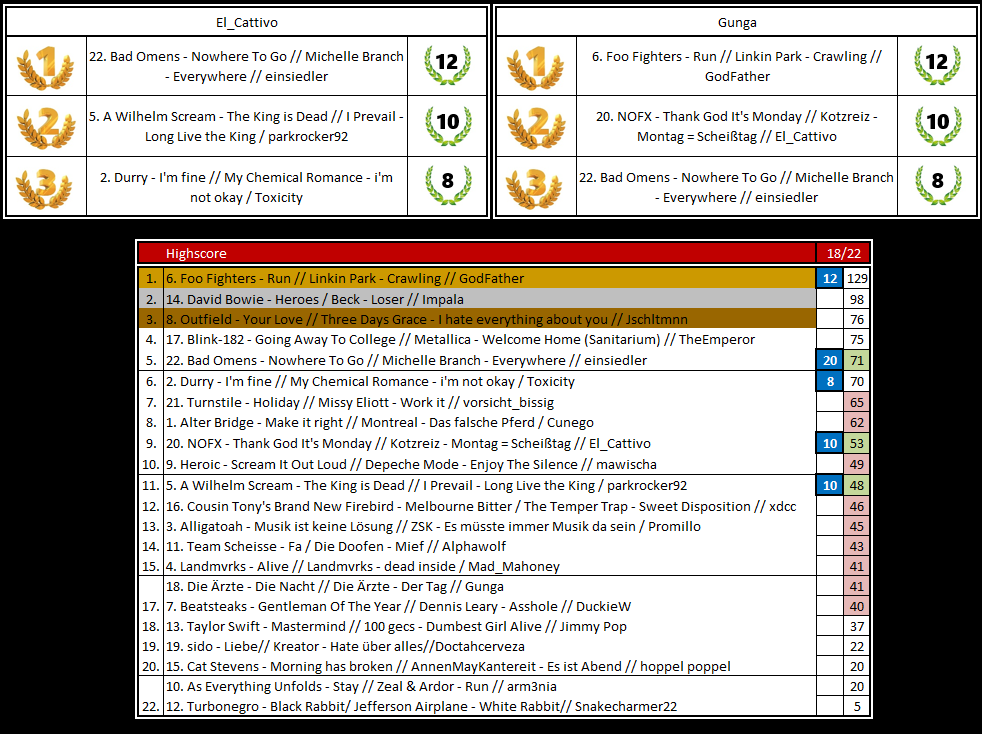982x734 pixels.
Task: Select the 12-point laurel wreath in Gunga's table
Action: coord(938,65)
